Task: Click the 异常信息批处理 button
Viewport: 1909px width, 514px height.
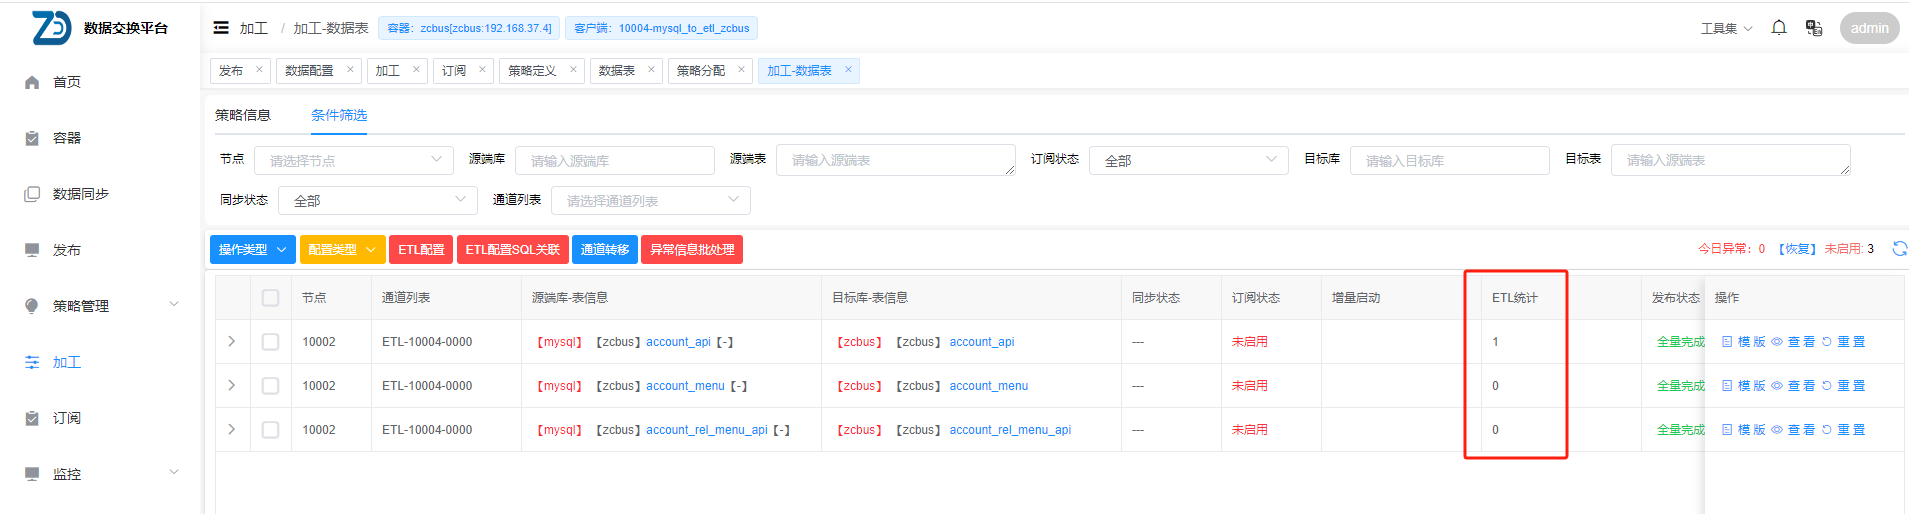Action: (691, 250)
